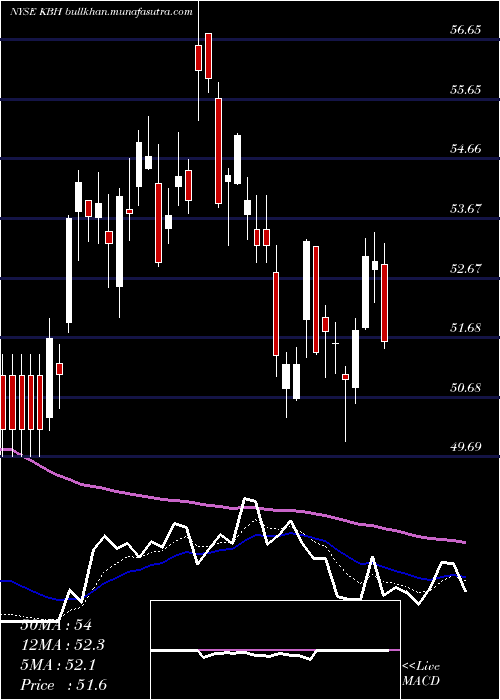Click the 5MA : 52.1 legend entry
Image resolution: width=500 pixels, height=700 pixels.
pyautogui.click(x=60, y=665)
